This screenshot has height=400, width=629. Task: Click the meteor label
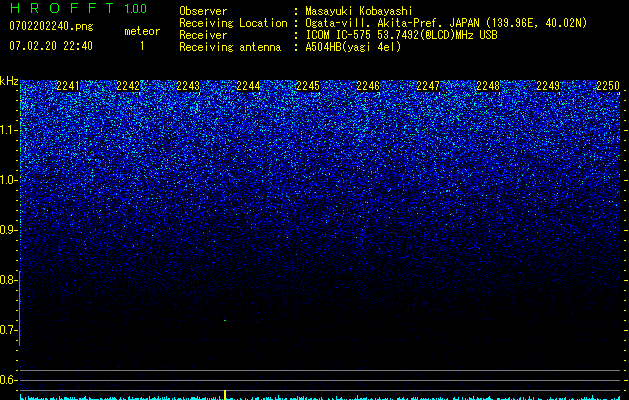pyautogui.click(x=142, y=31)
